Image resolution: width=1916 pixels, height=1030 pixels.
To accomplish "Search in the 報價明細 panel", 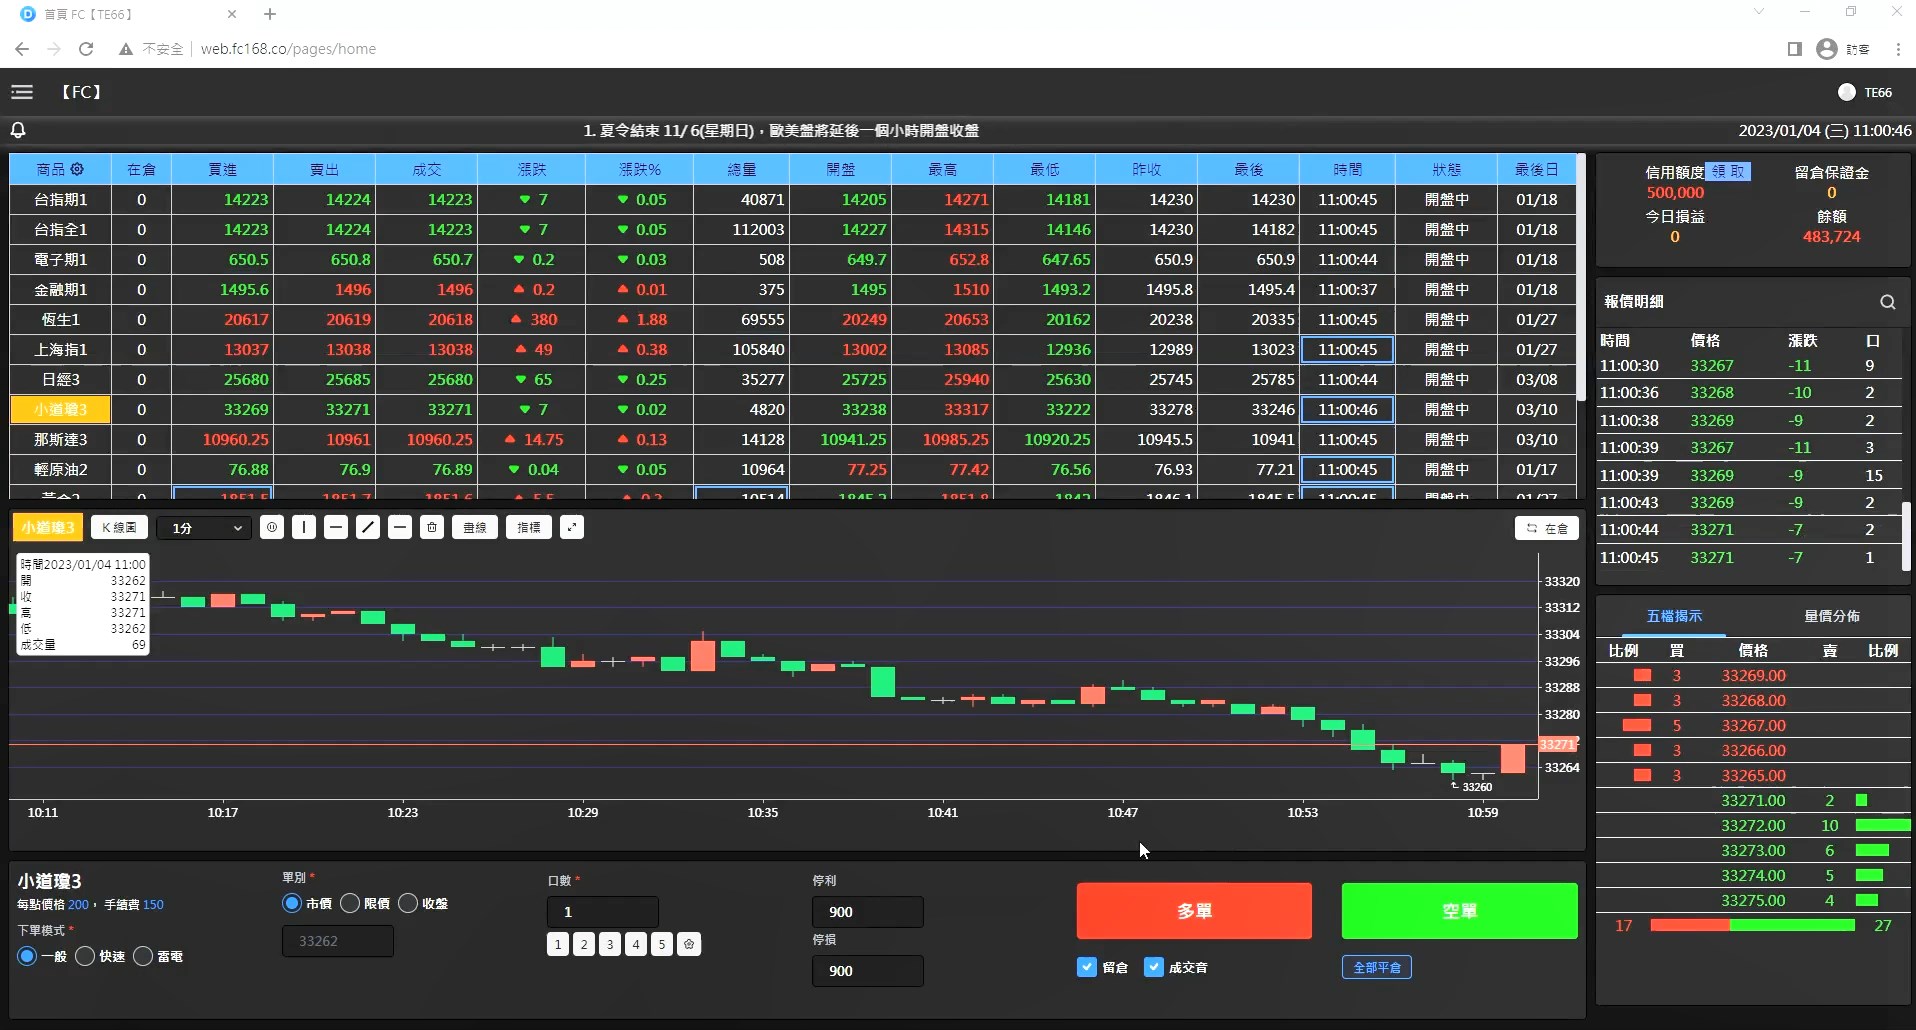I will click(1888, 302).
